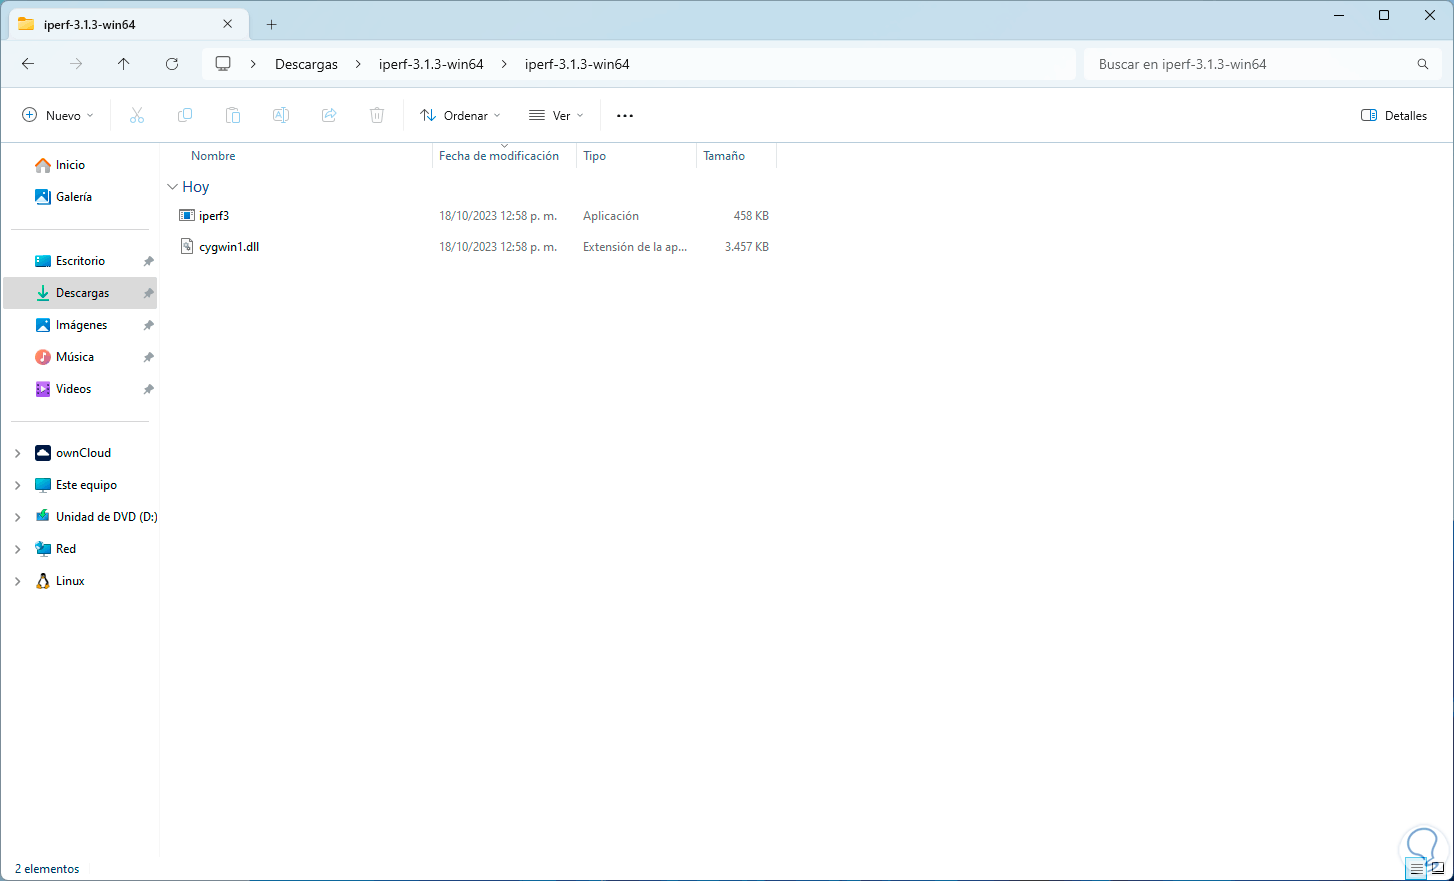Image resolution: width=1454 pixels, height=881 pixels.
Task: Select the iperf3 file name
Action: pos(214,216)
